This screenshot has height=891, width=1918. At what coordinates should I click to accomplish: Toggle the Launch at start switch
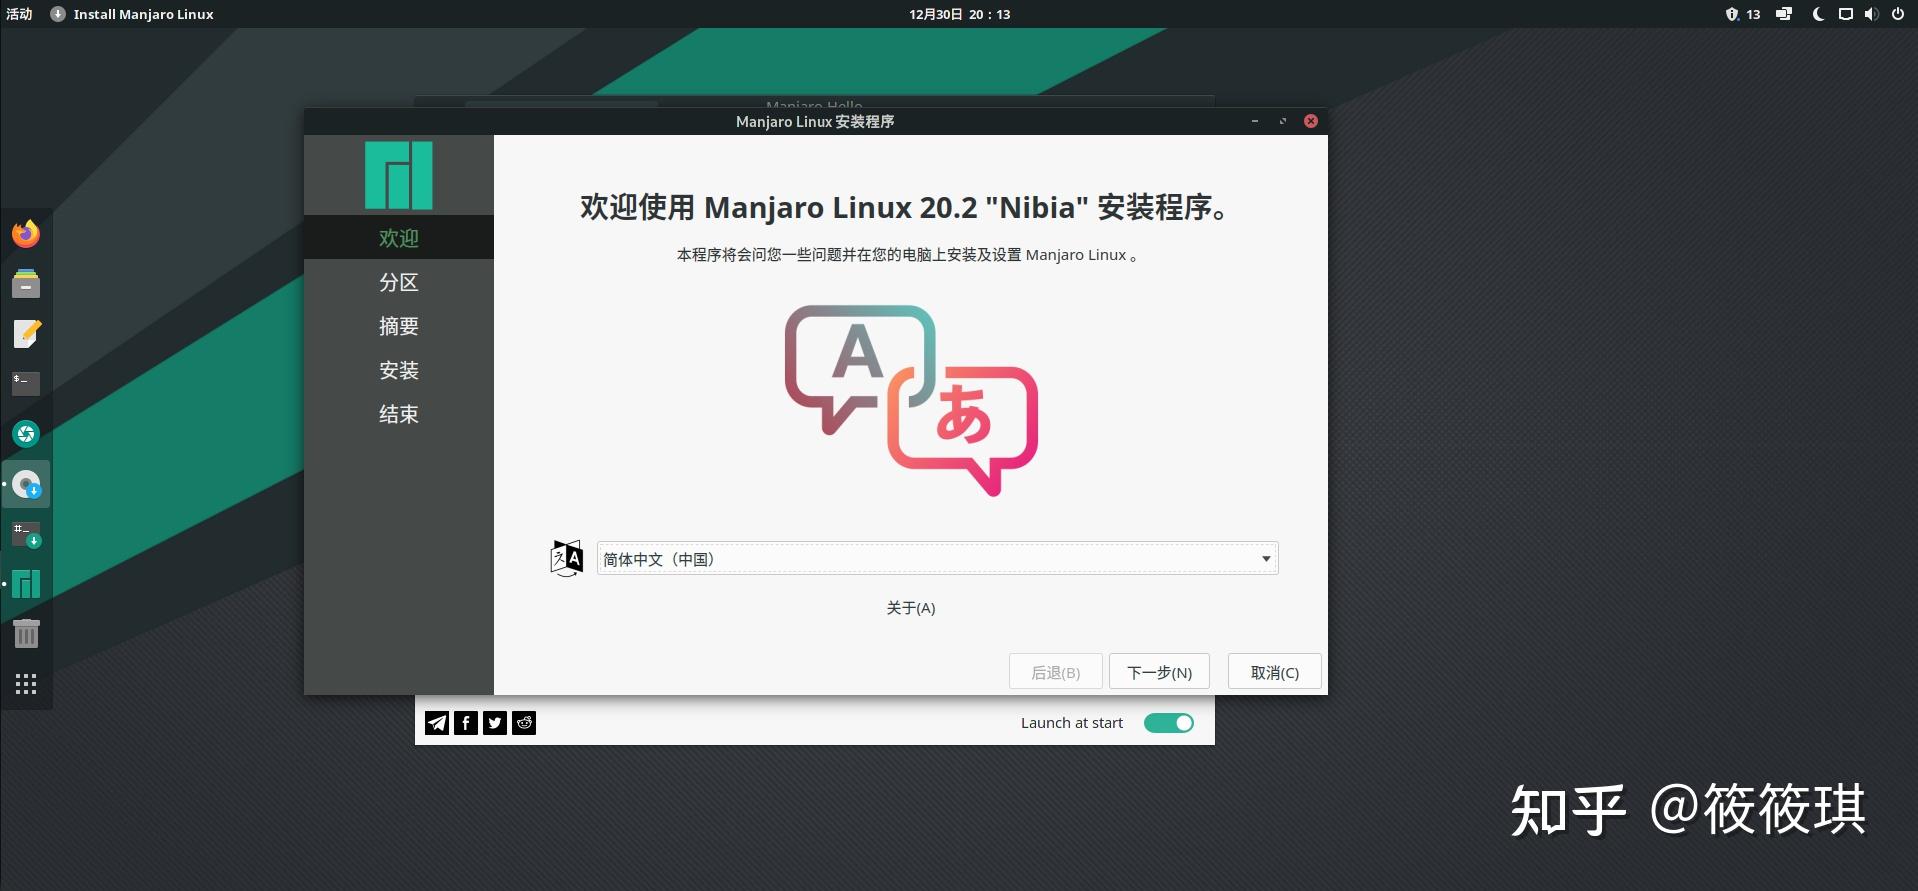1169,723
